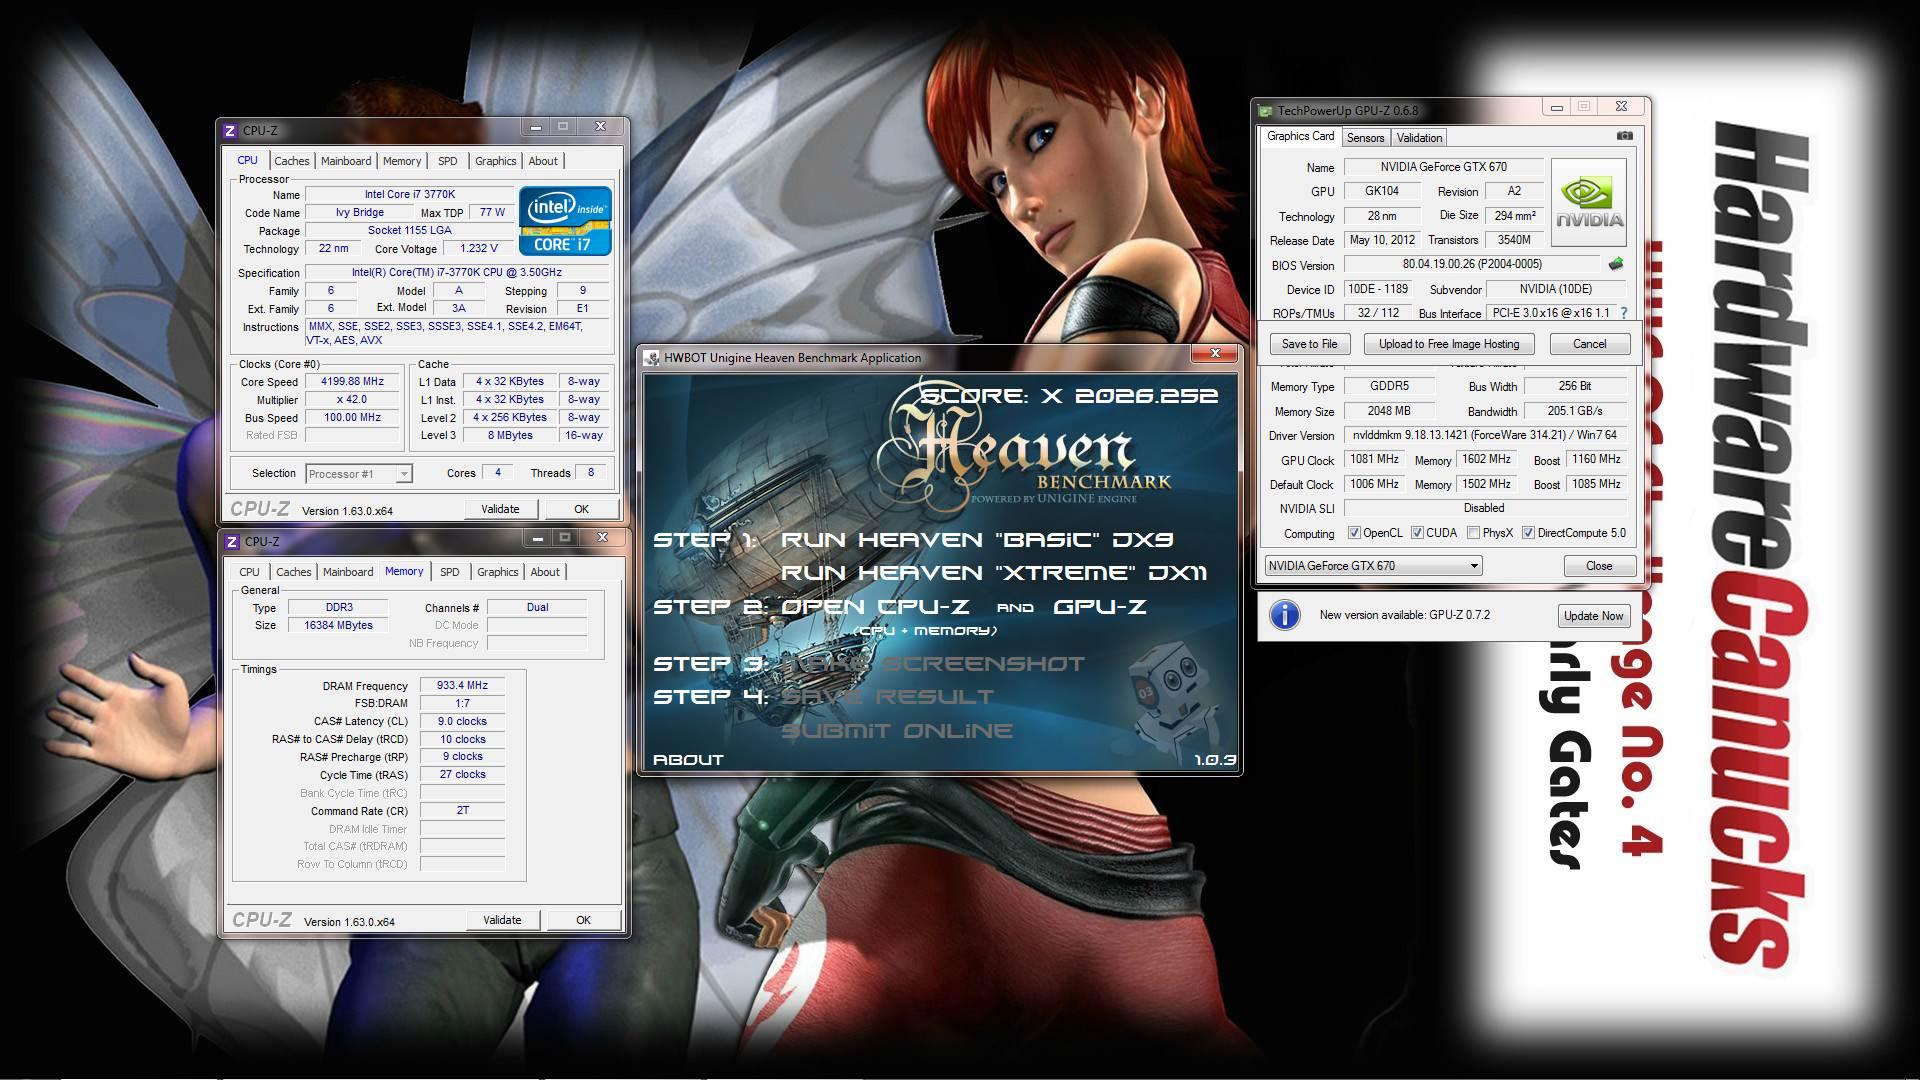Toggle the DirectCompute 5.0 checkbox
Screen dimensions: 1920x1080
(x=1528, y=533)
